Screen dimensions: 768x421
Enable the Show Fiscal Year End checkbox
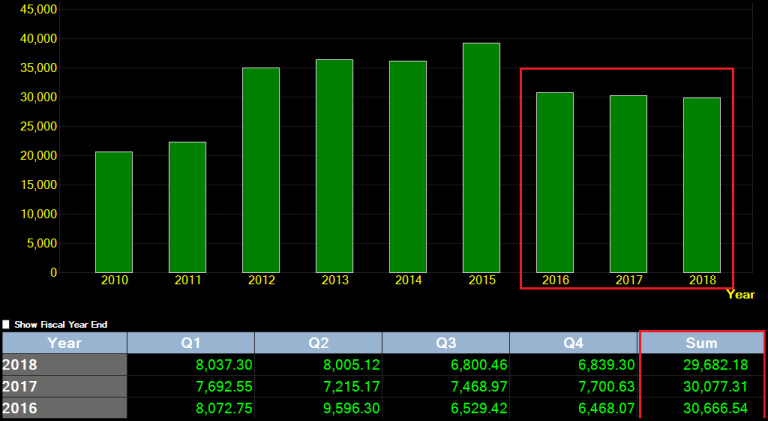click(x=6, y=325)
